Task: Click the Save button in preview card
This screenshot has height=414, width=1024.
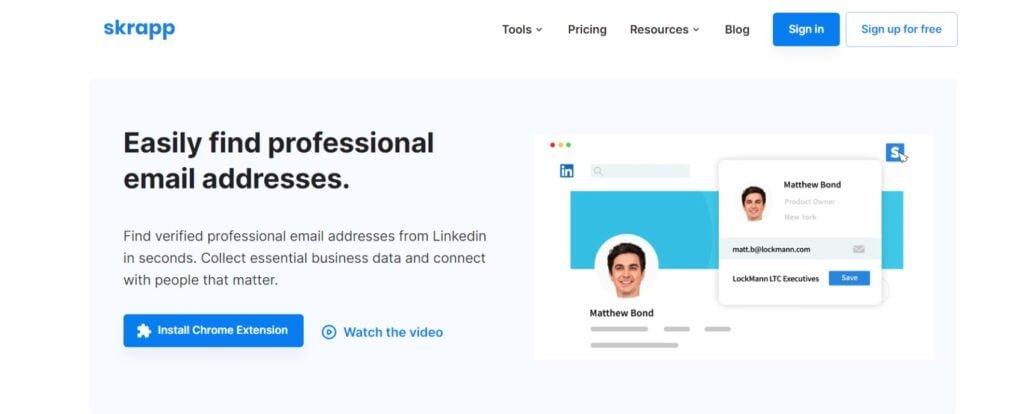Action: pyautogui.click(x=849, y=278)
